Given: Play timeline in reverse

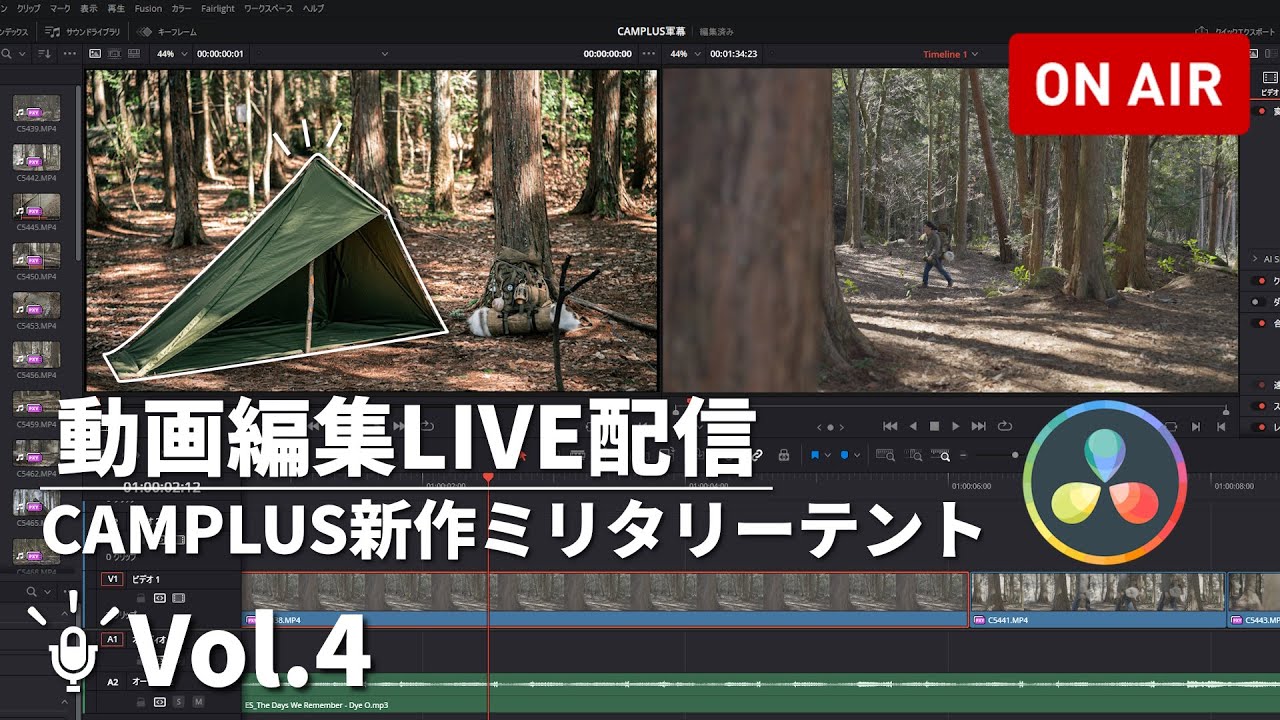Looking at the screenshot, I should tap(914, 426).
